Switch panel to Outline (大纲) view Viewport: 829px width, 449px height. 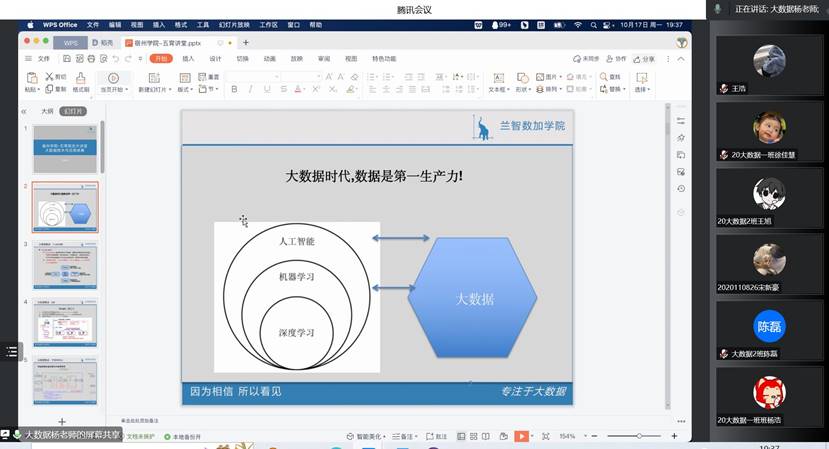coord(46,112)
